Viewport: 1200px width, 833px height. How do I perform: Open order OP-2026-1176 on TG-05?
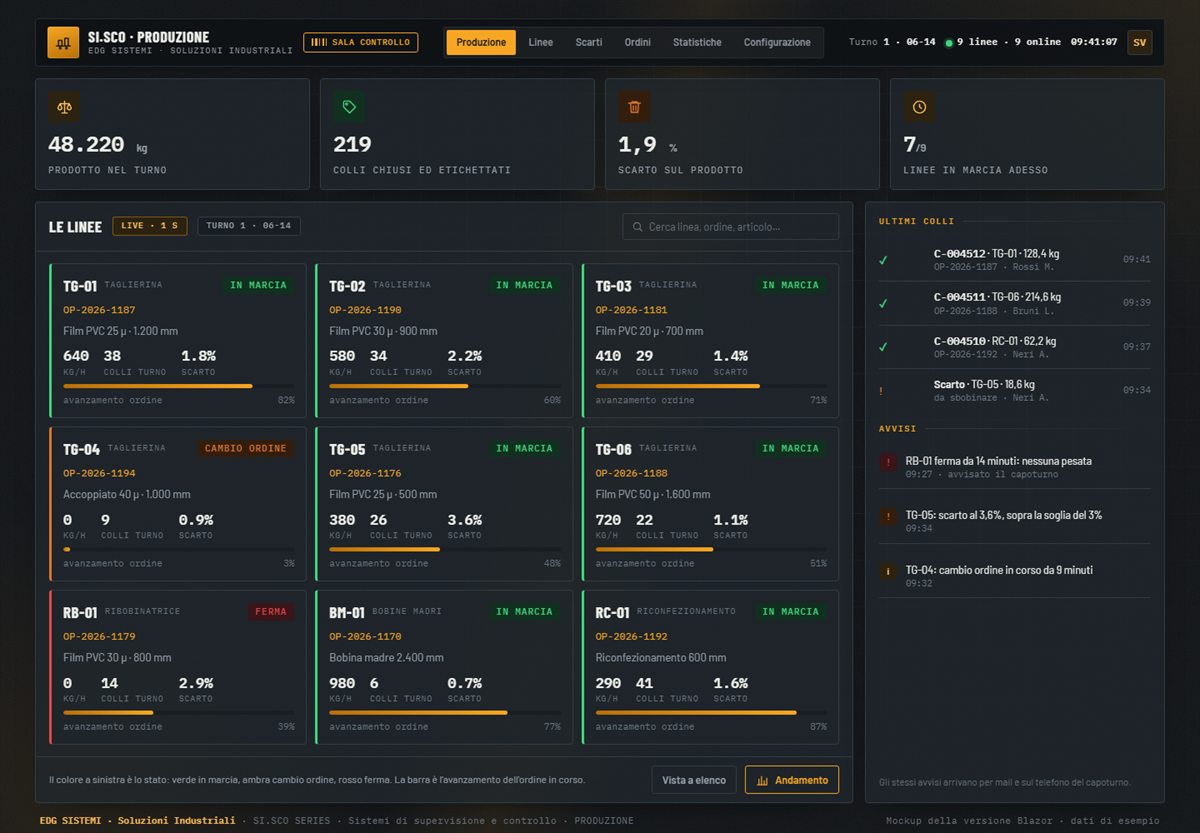(x=365, y=473)
